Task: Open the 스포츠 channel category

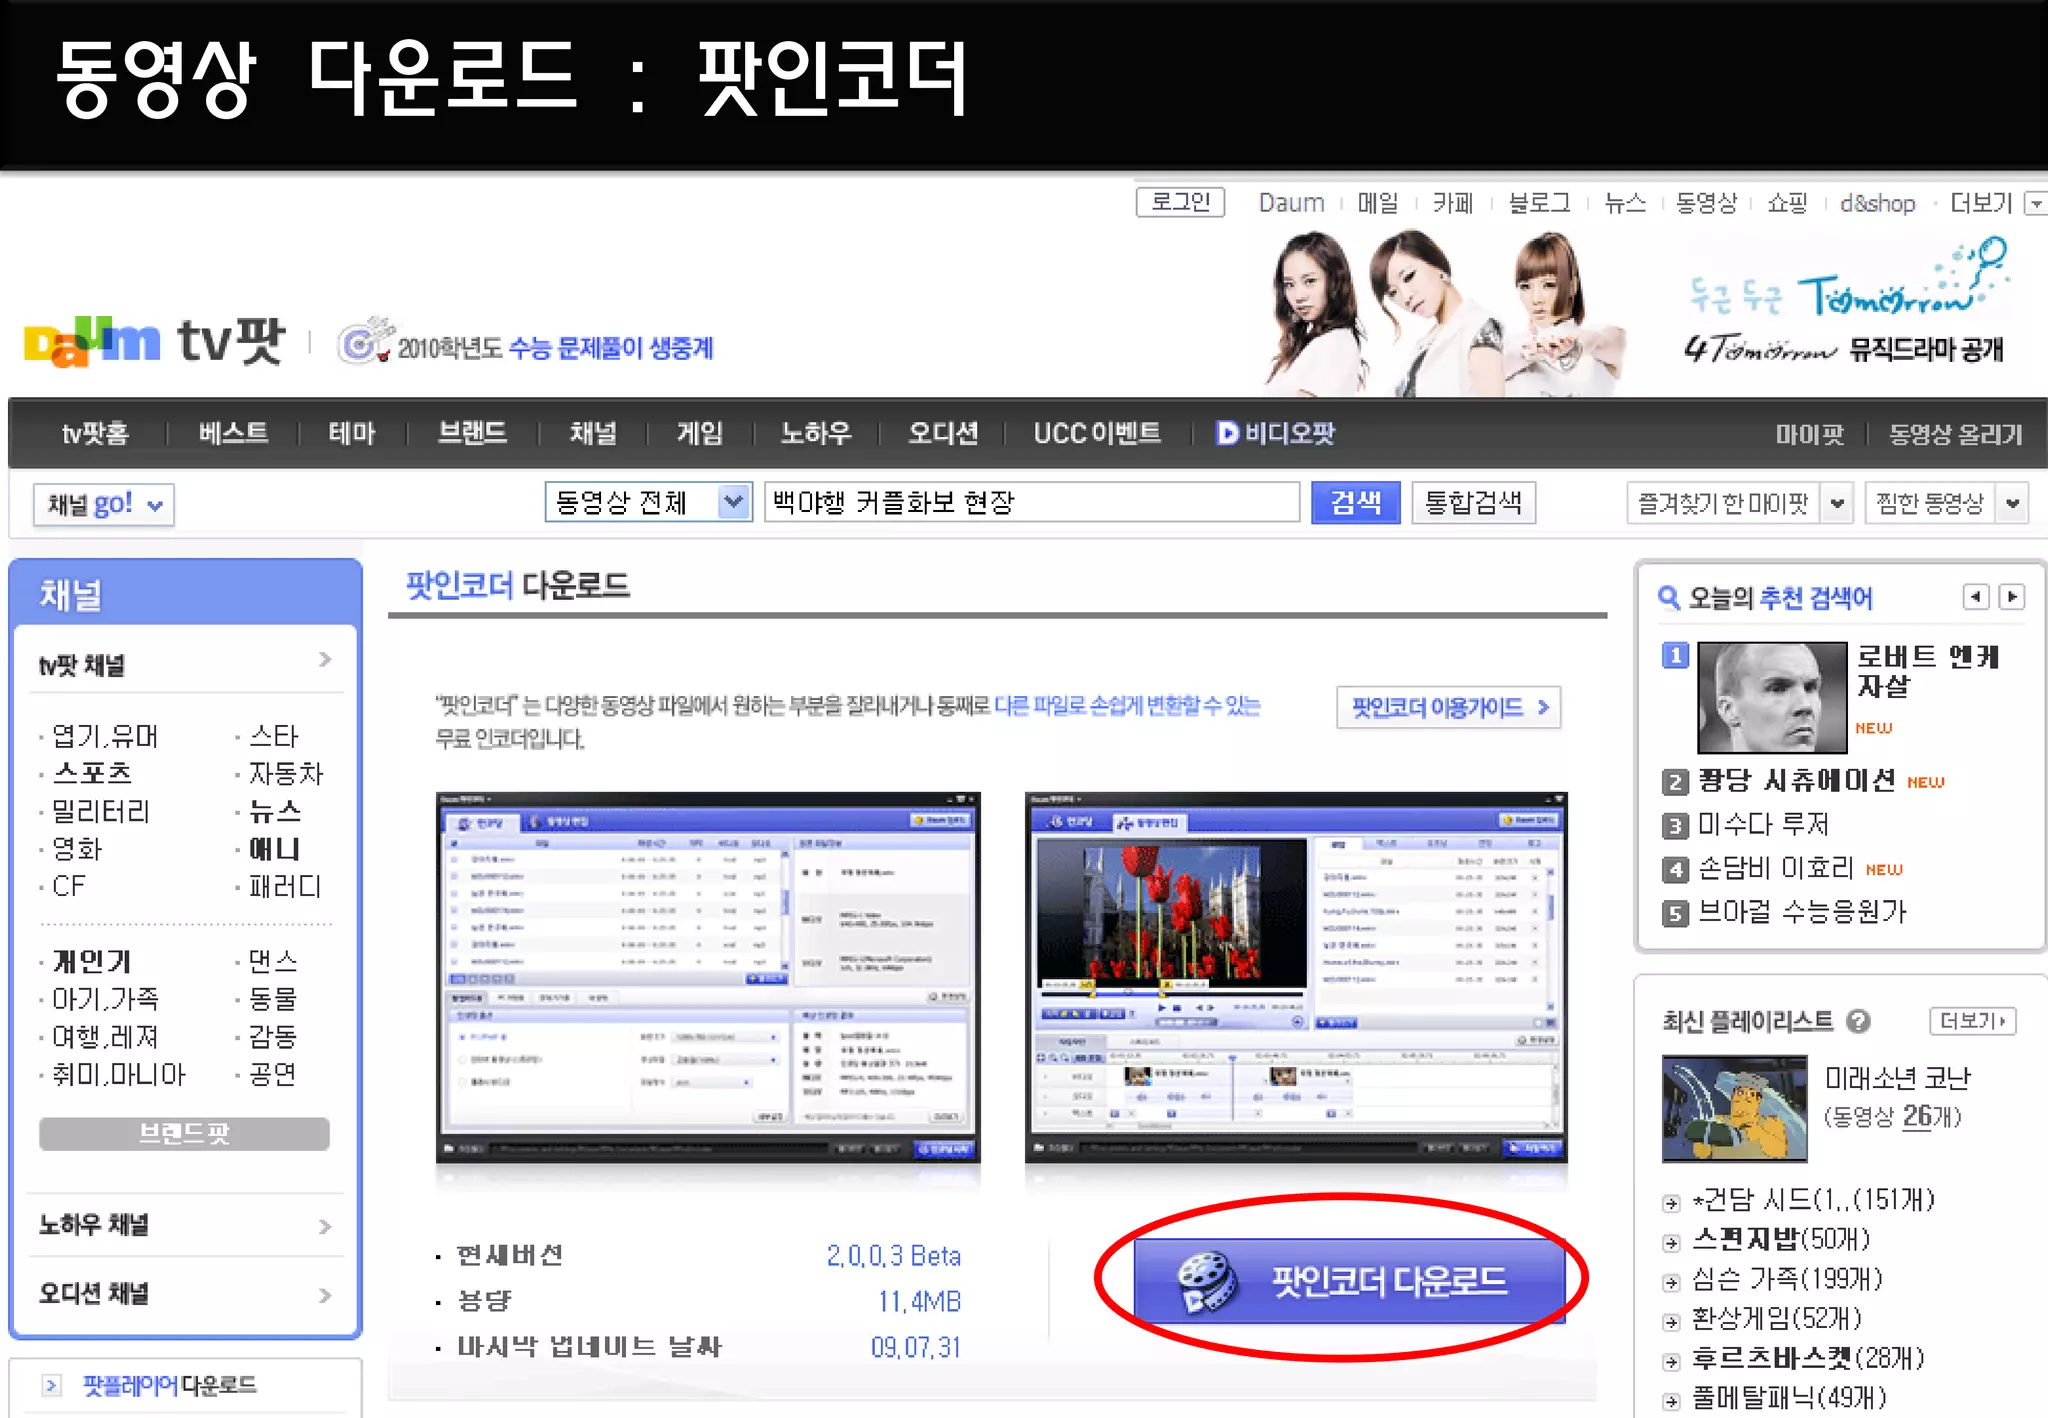Action: click(x=92, y=774)
